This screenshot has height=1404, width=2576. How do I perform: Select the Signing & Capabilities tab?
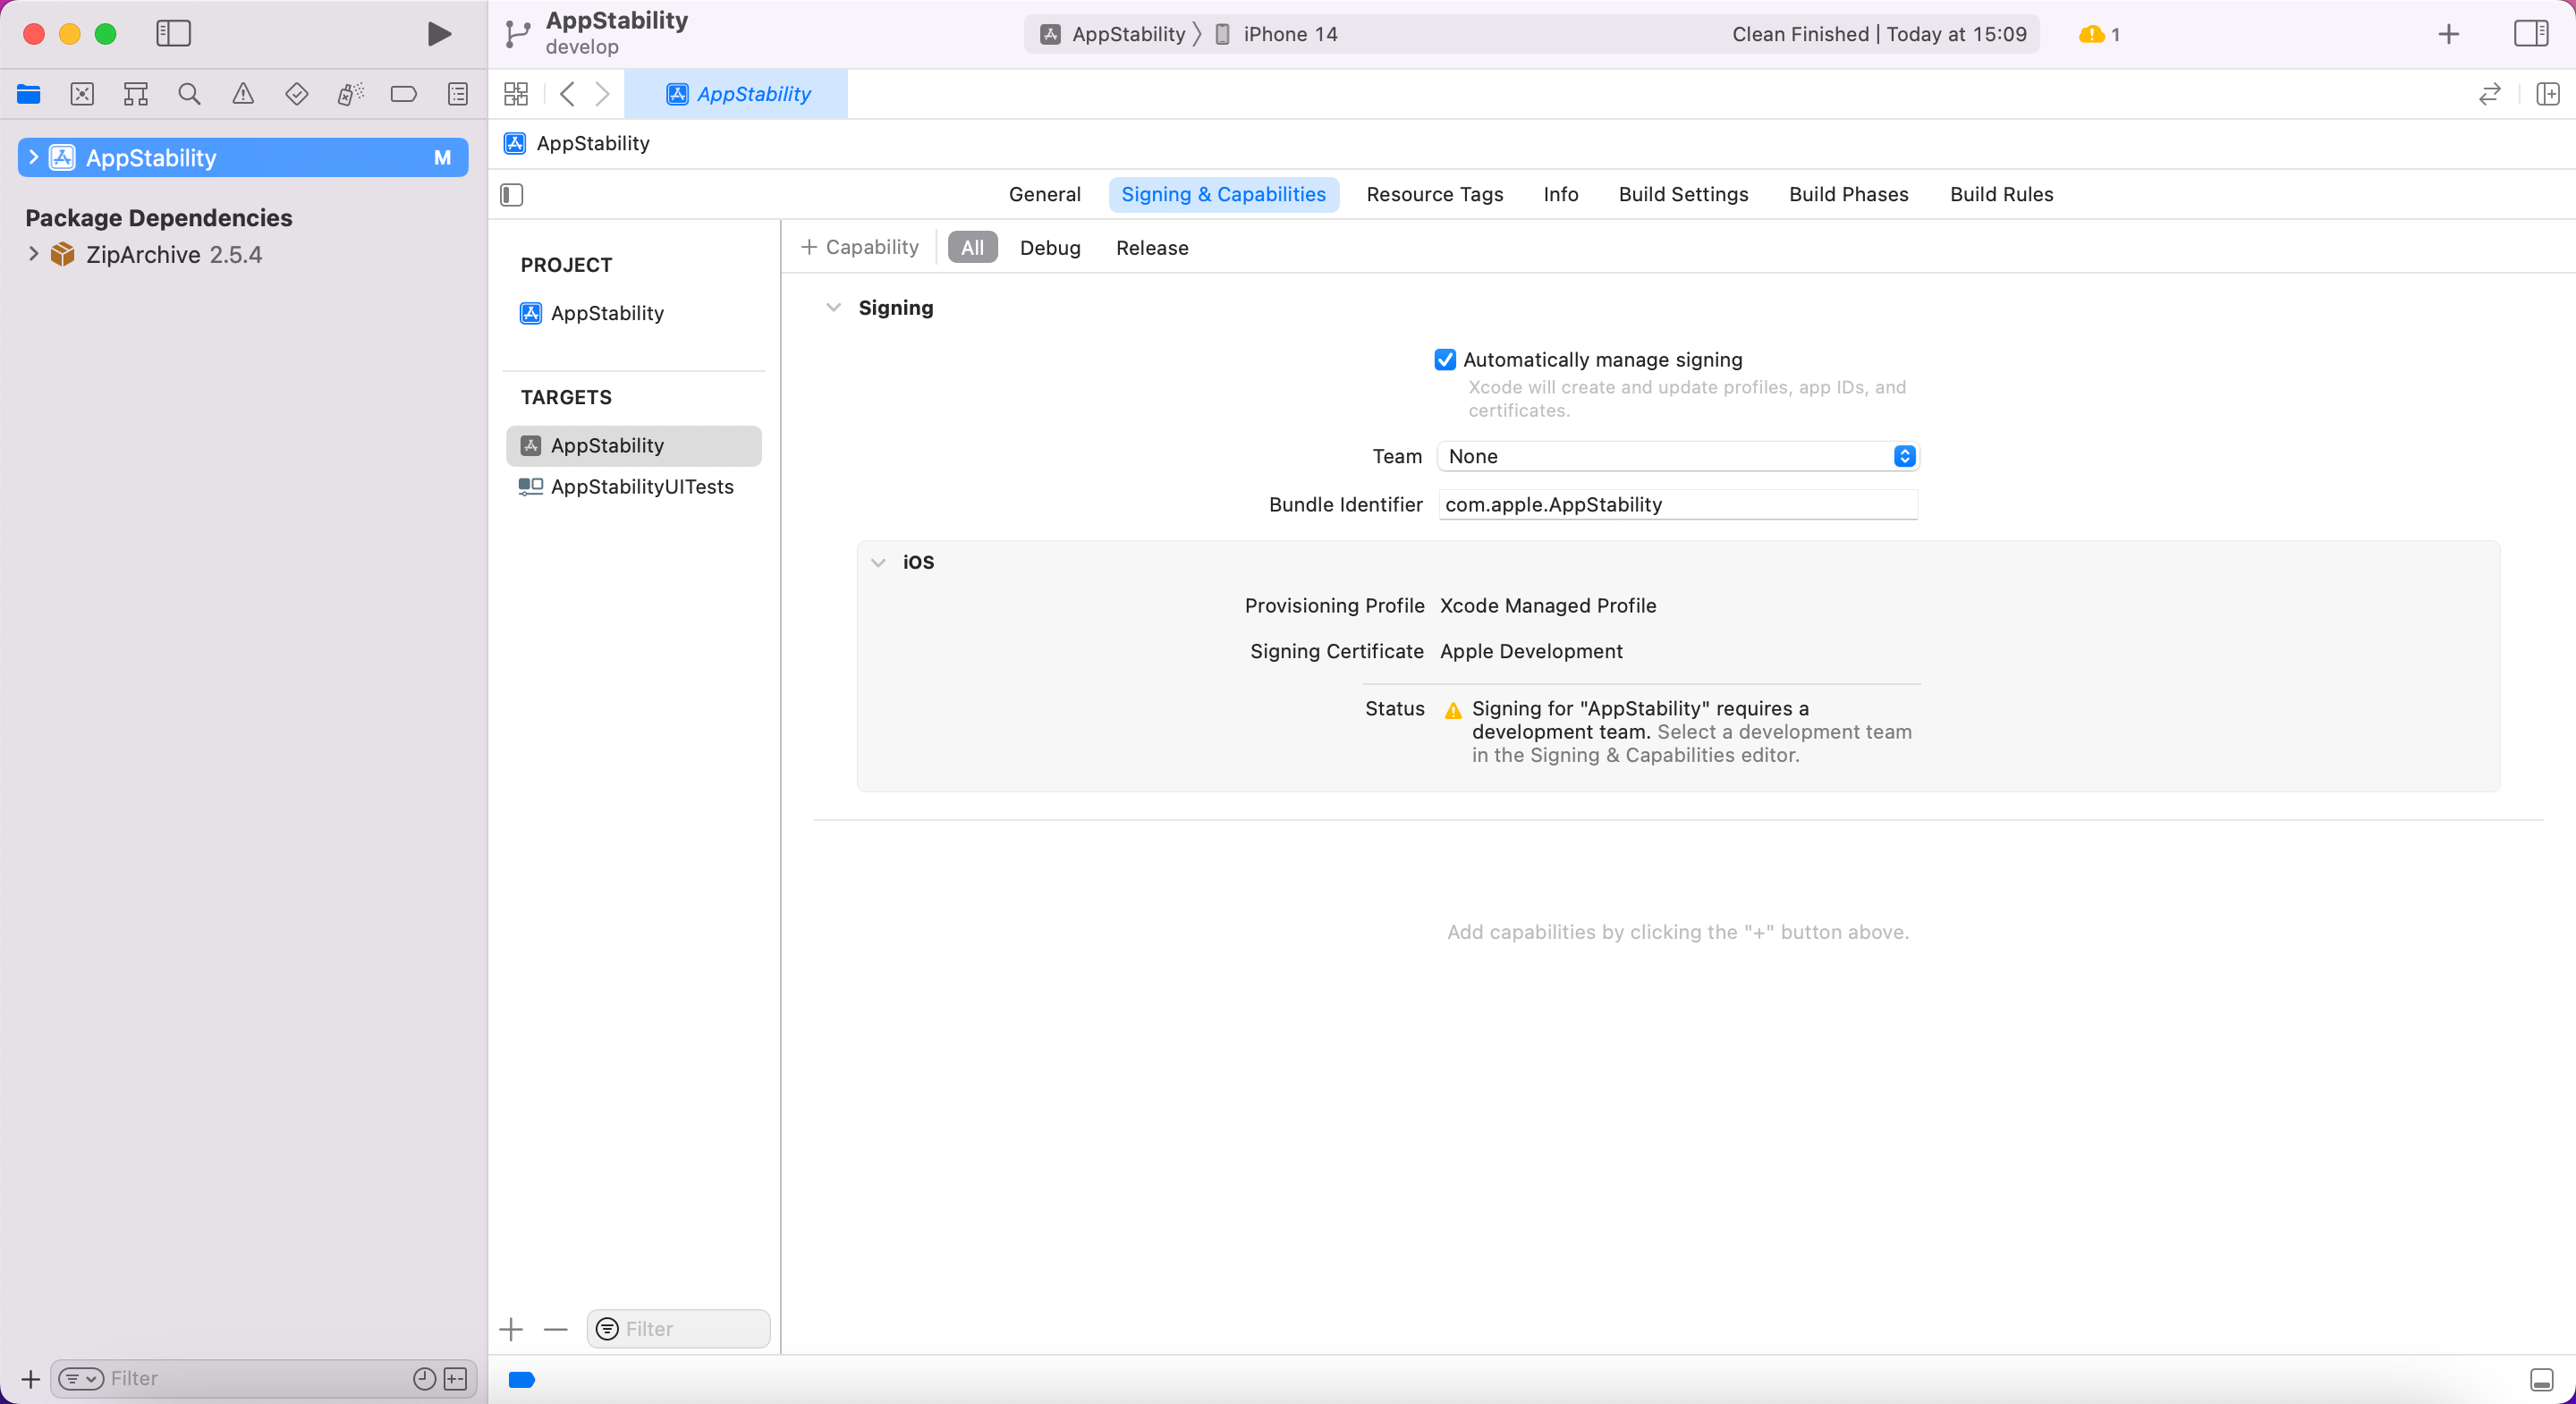pyautogui.click(x=1223, y=194)
